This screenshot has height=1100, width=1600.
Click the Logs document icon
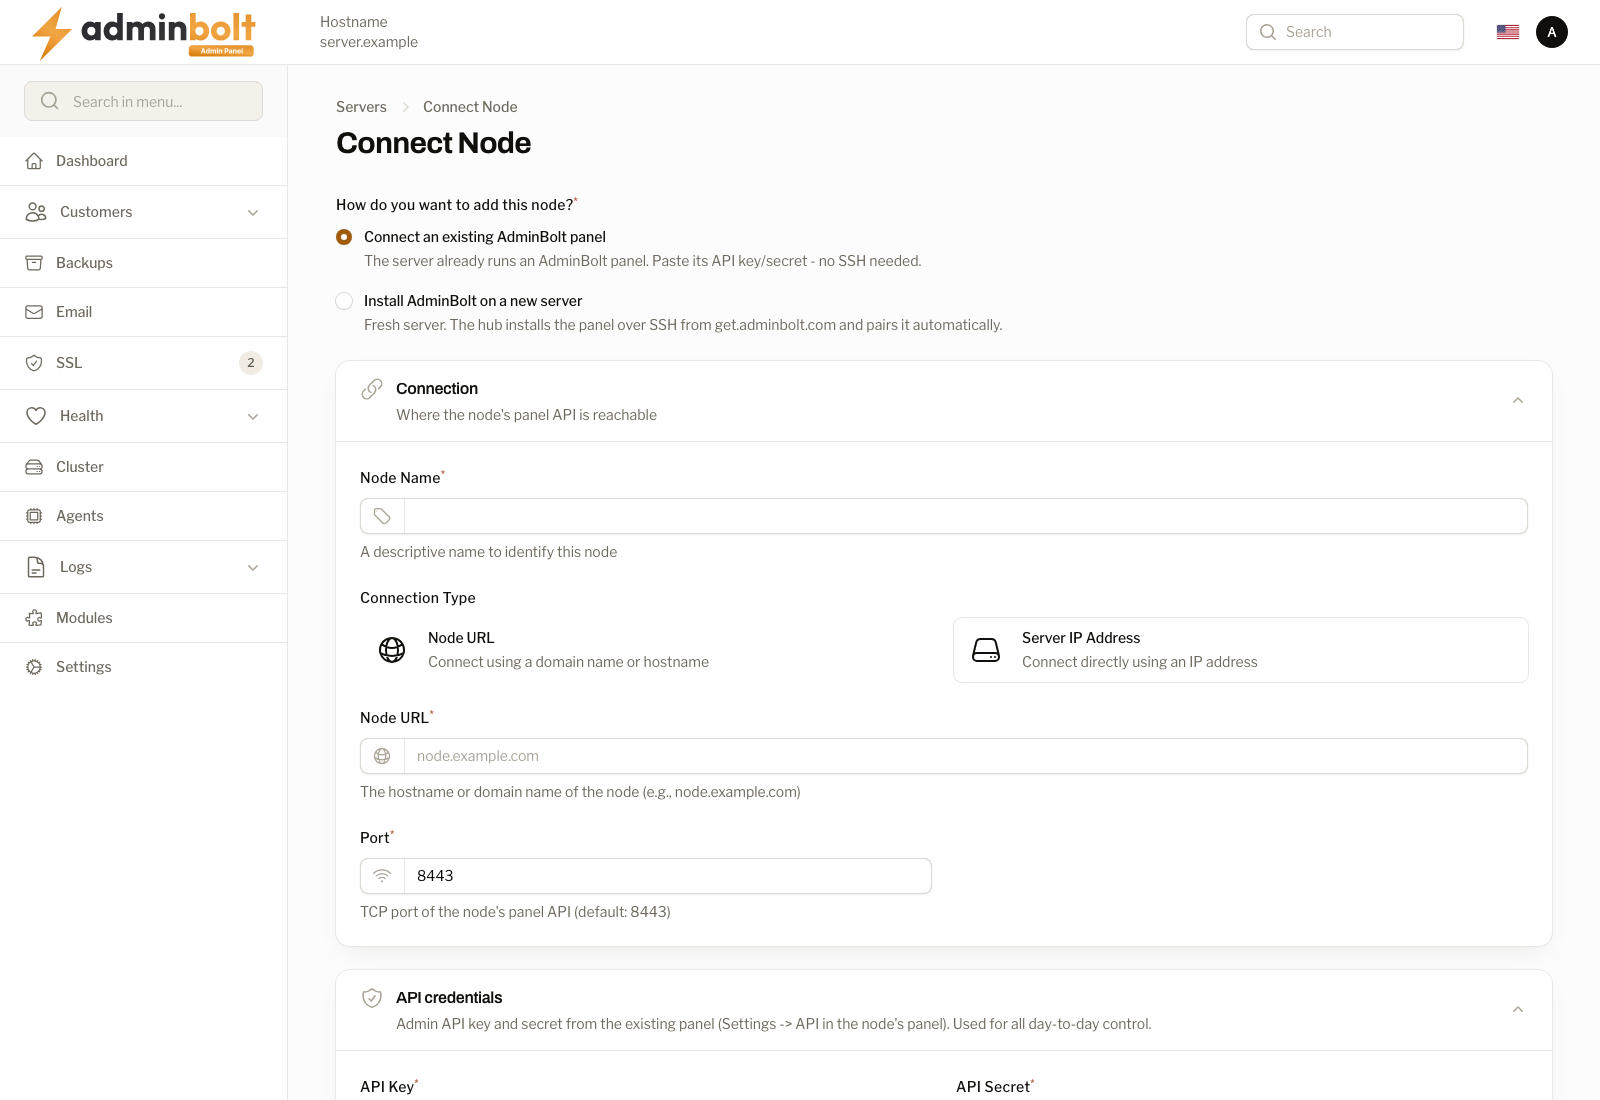(36, 567)
